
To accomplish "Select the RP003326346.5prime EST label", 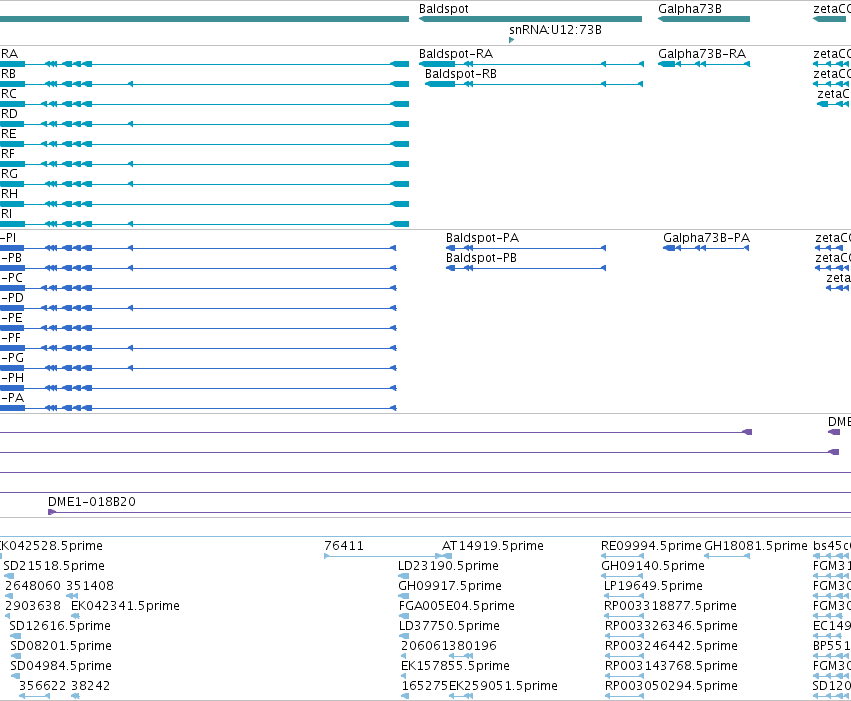I will [671, 626].
